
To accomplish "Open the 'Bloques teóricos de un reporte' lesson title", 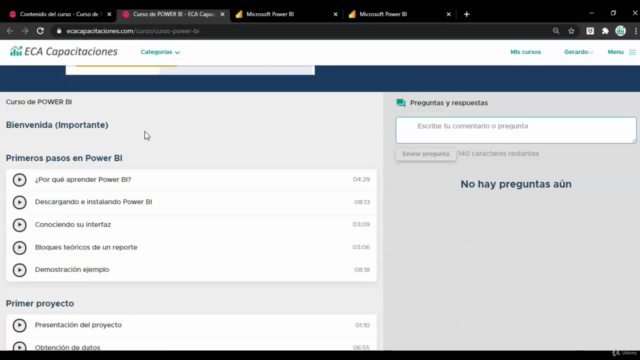I will point(86,247).
